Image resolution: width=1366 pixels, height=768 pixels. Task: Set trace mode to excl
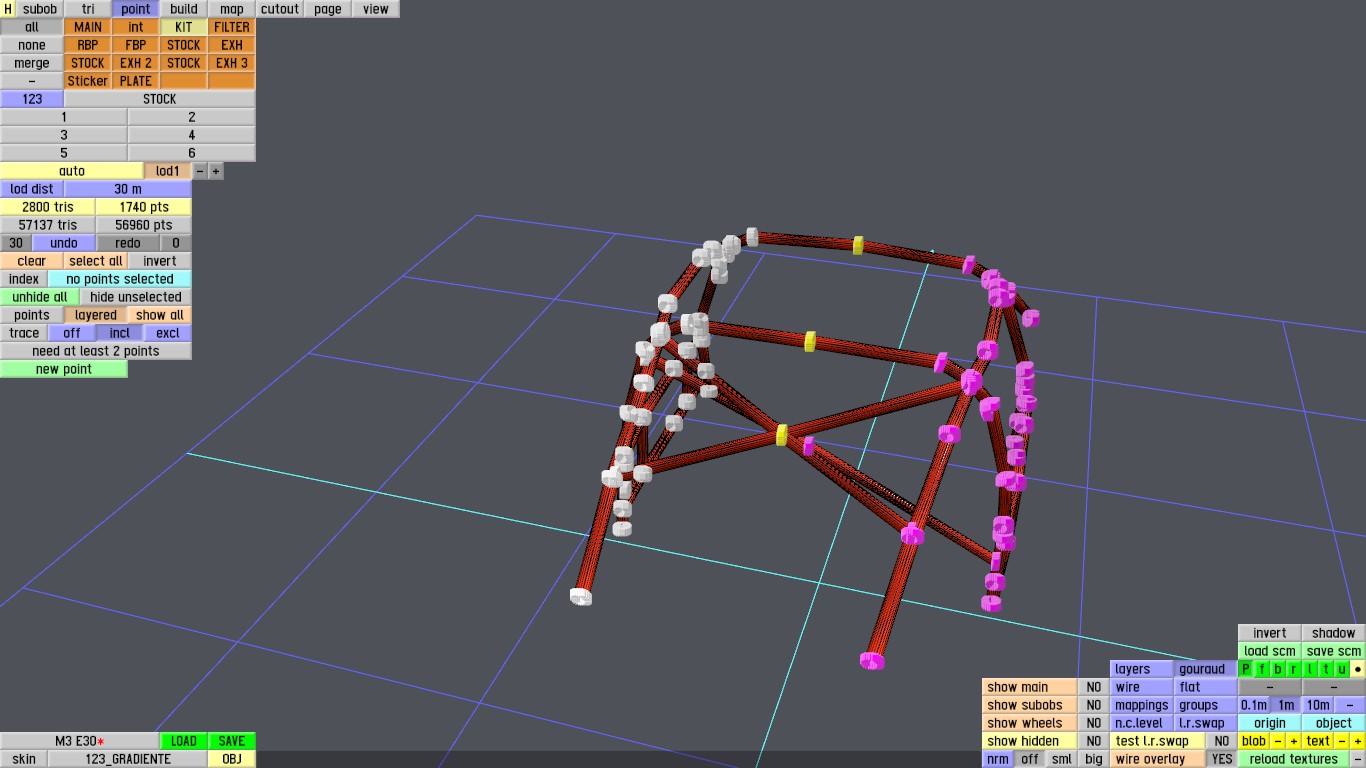tap(168, 333)
